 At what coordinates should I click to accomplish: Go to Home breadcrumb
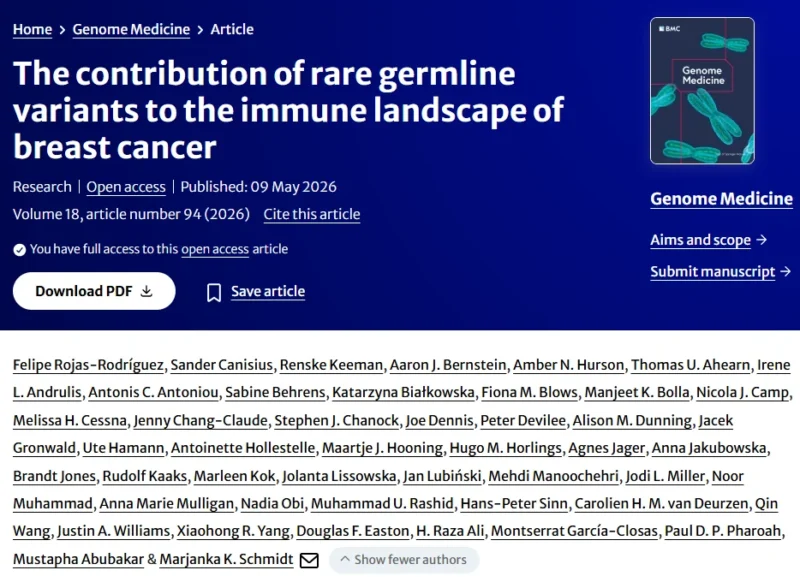click(33, 30)
